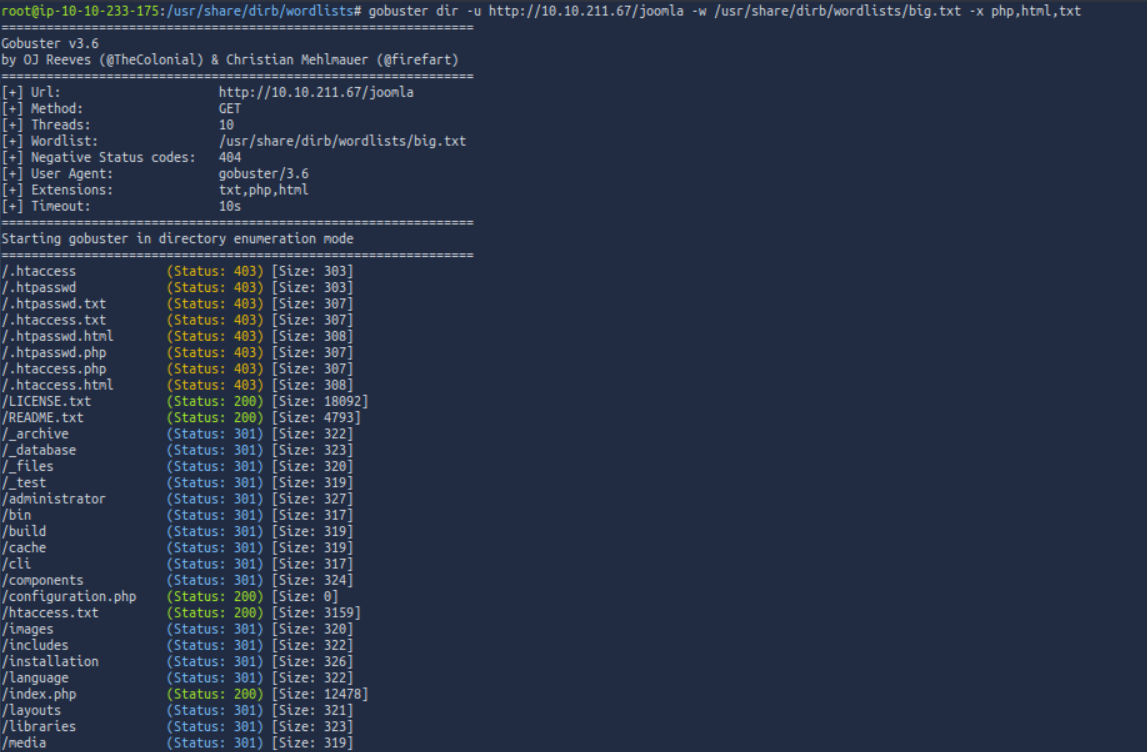Select the /libraries directory line

[39, 727]
